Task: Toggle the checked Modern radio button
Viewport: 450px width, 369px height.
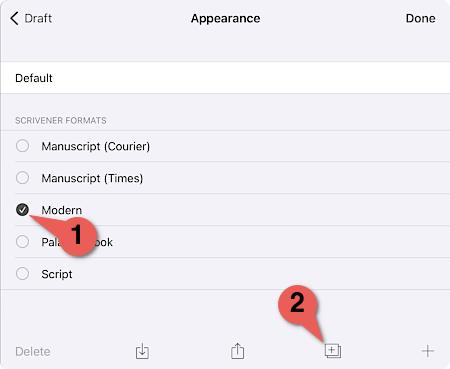Action: click(22, 210)
